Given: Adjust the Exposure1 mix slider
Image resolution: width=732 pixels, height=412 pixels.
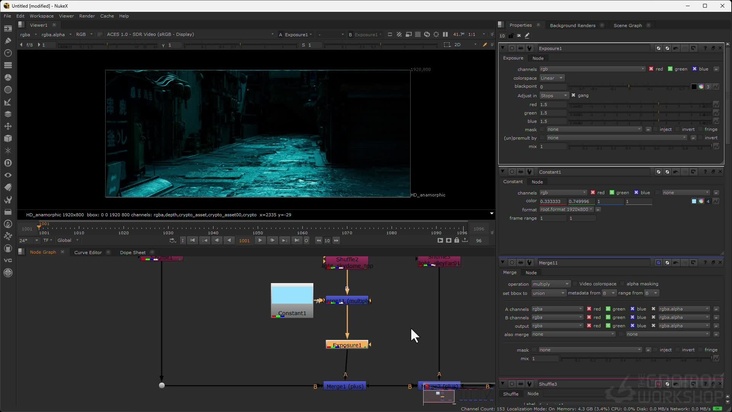Looking at the screenshot, I should (x=639, y=147).
